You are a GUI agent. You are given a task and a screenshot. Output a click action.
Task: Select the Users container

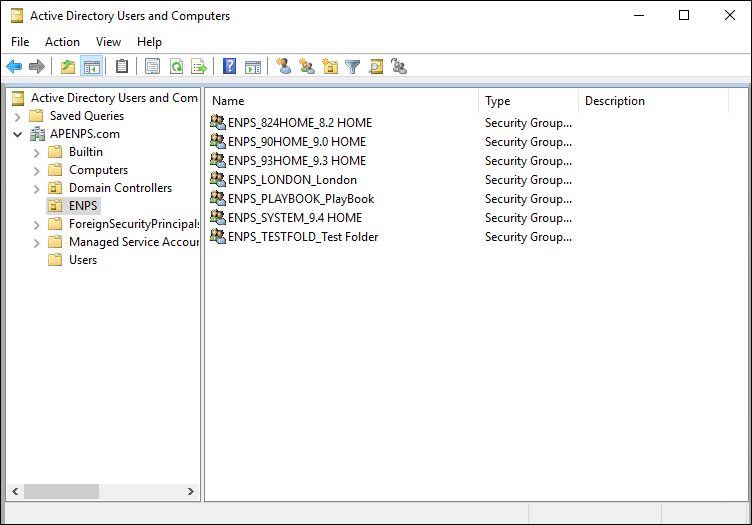click(x=83, y=260)
